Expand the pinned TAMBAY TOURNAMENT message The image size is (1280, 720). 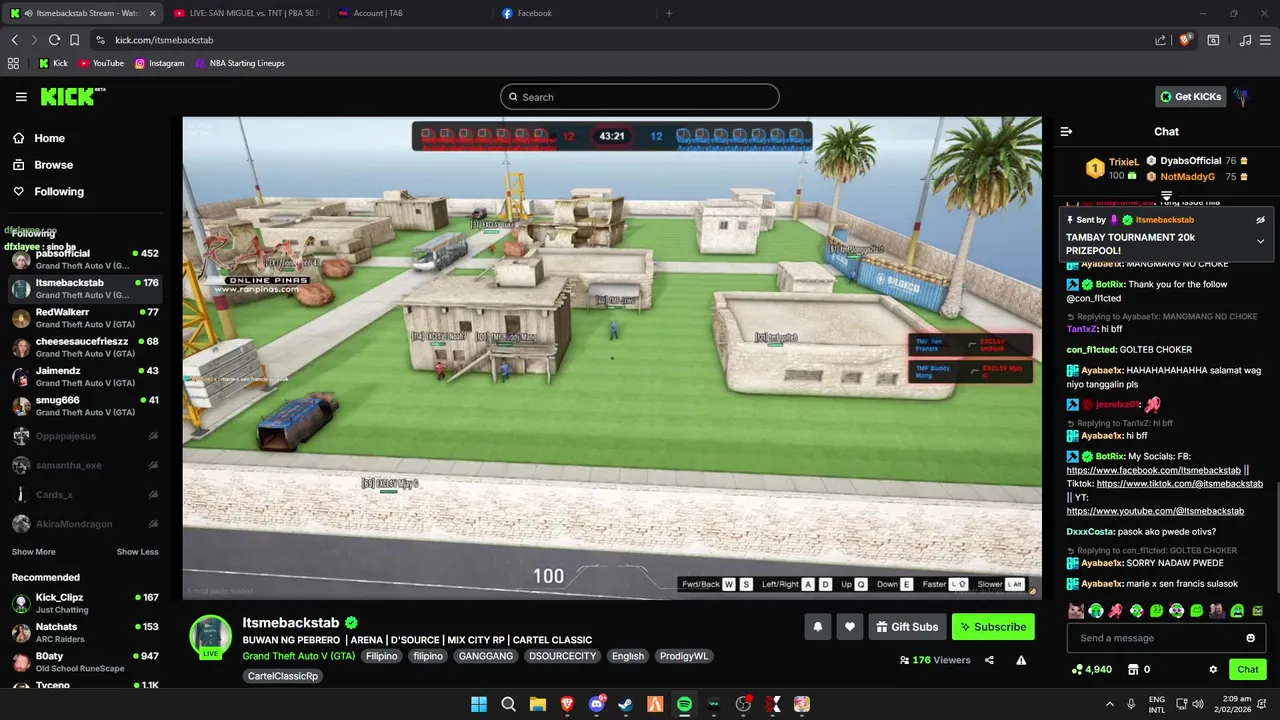tap(1260, 241)
